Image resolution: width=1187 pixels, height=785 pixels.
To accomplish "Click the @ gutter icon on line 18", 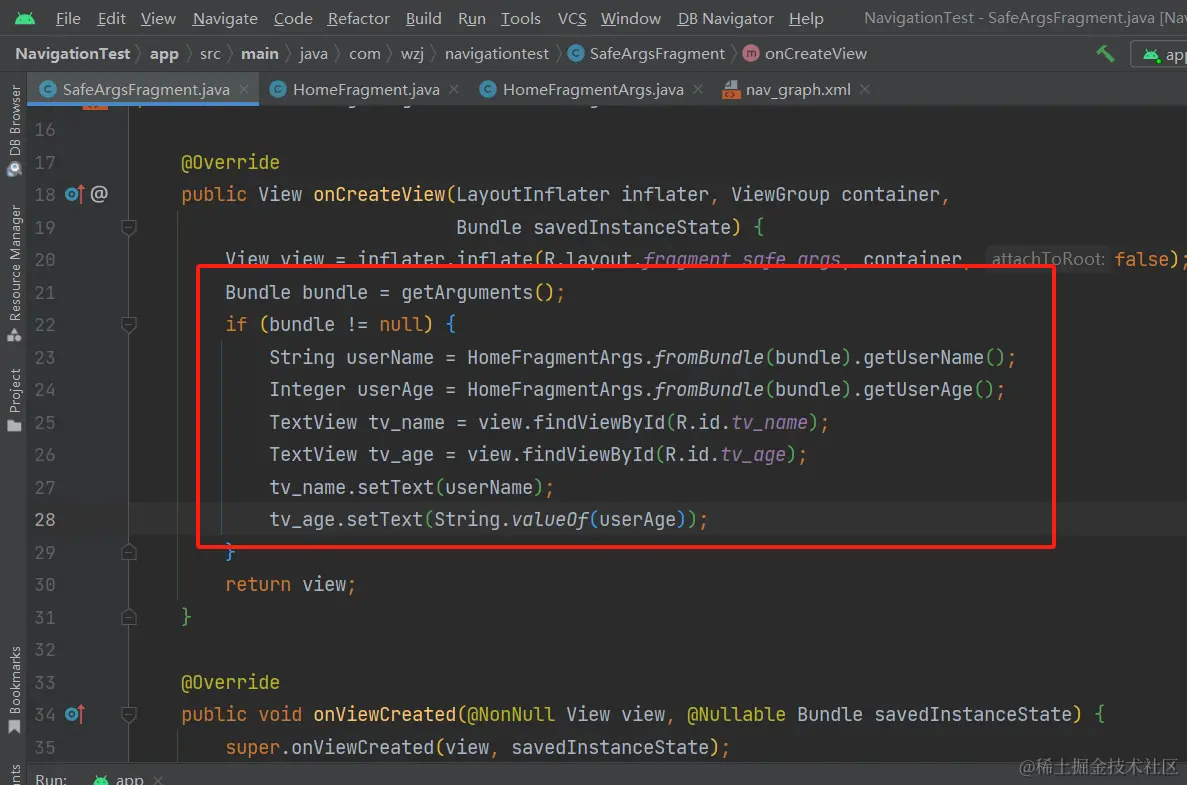I will (99, 195).
